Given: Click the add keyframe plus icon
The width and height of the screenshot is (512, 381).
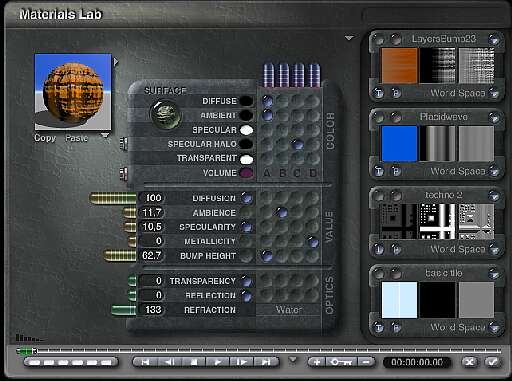Looking at the screenshot, I should [x=317, y=362].
